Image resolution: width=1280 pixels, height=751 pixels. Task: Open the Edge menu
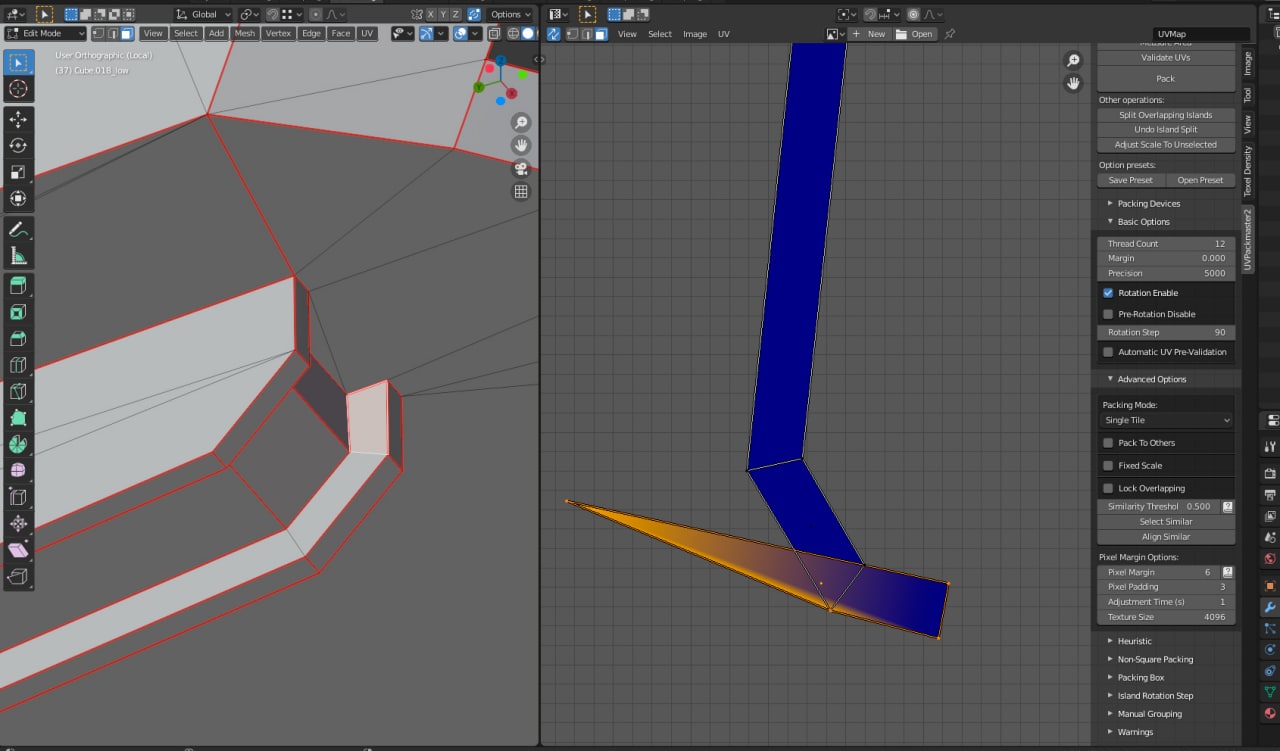click(311, 33)
